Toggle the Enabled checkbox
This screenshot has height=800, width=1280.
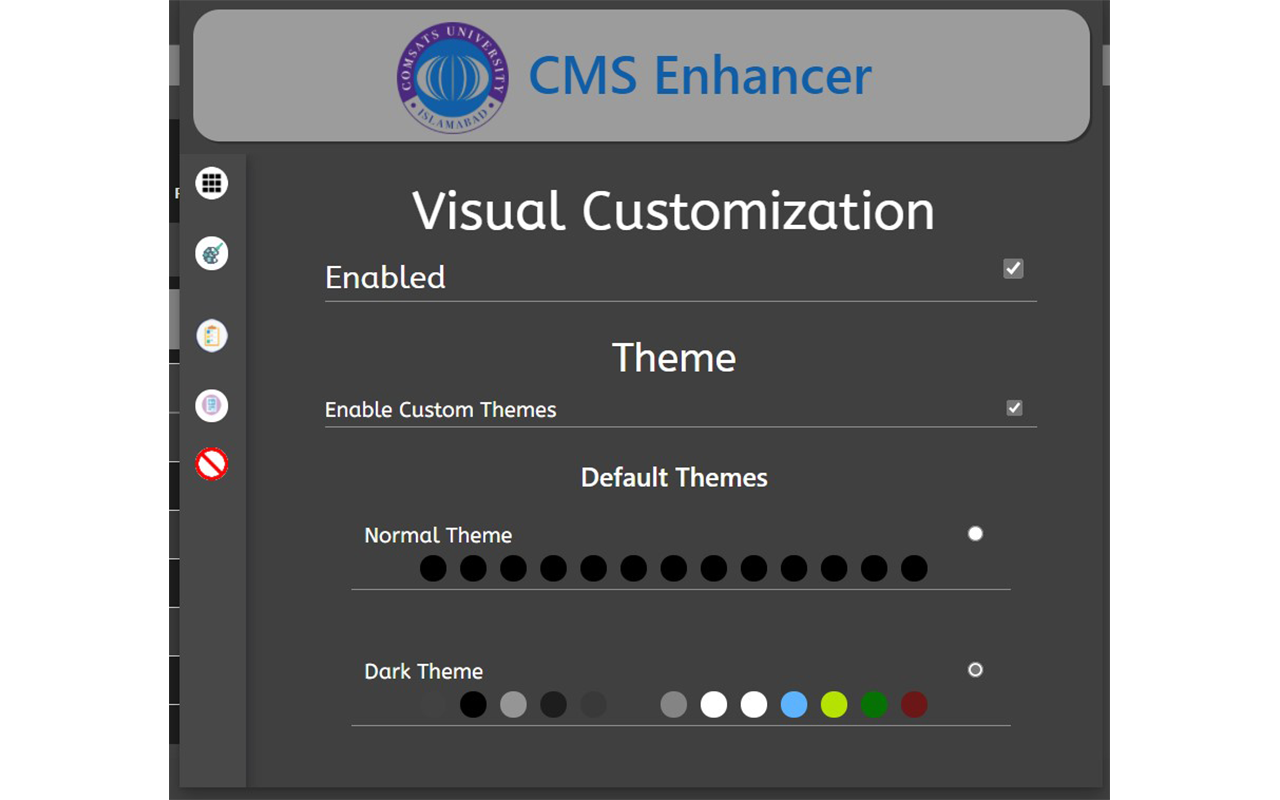click(x=1013, y=268)
